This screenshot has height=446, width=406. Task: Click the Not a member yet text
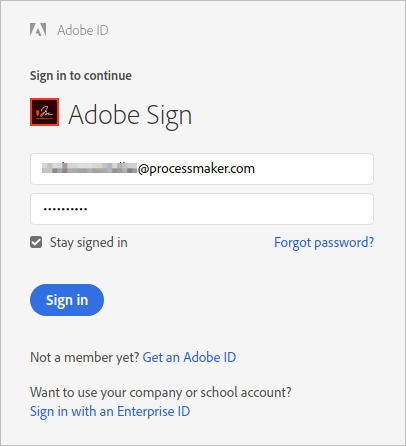[85, 357]
